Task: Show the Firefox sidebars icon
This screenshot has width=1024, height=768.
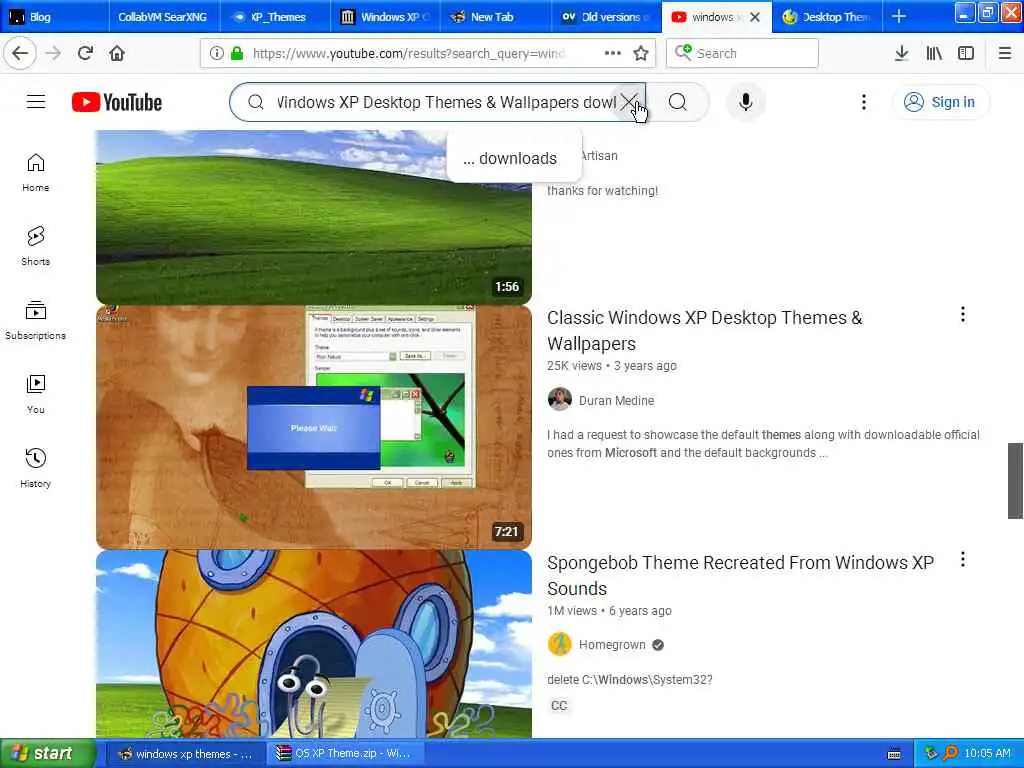Action: click(966, 53)
